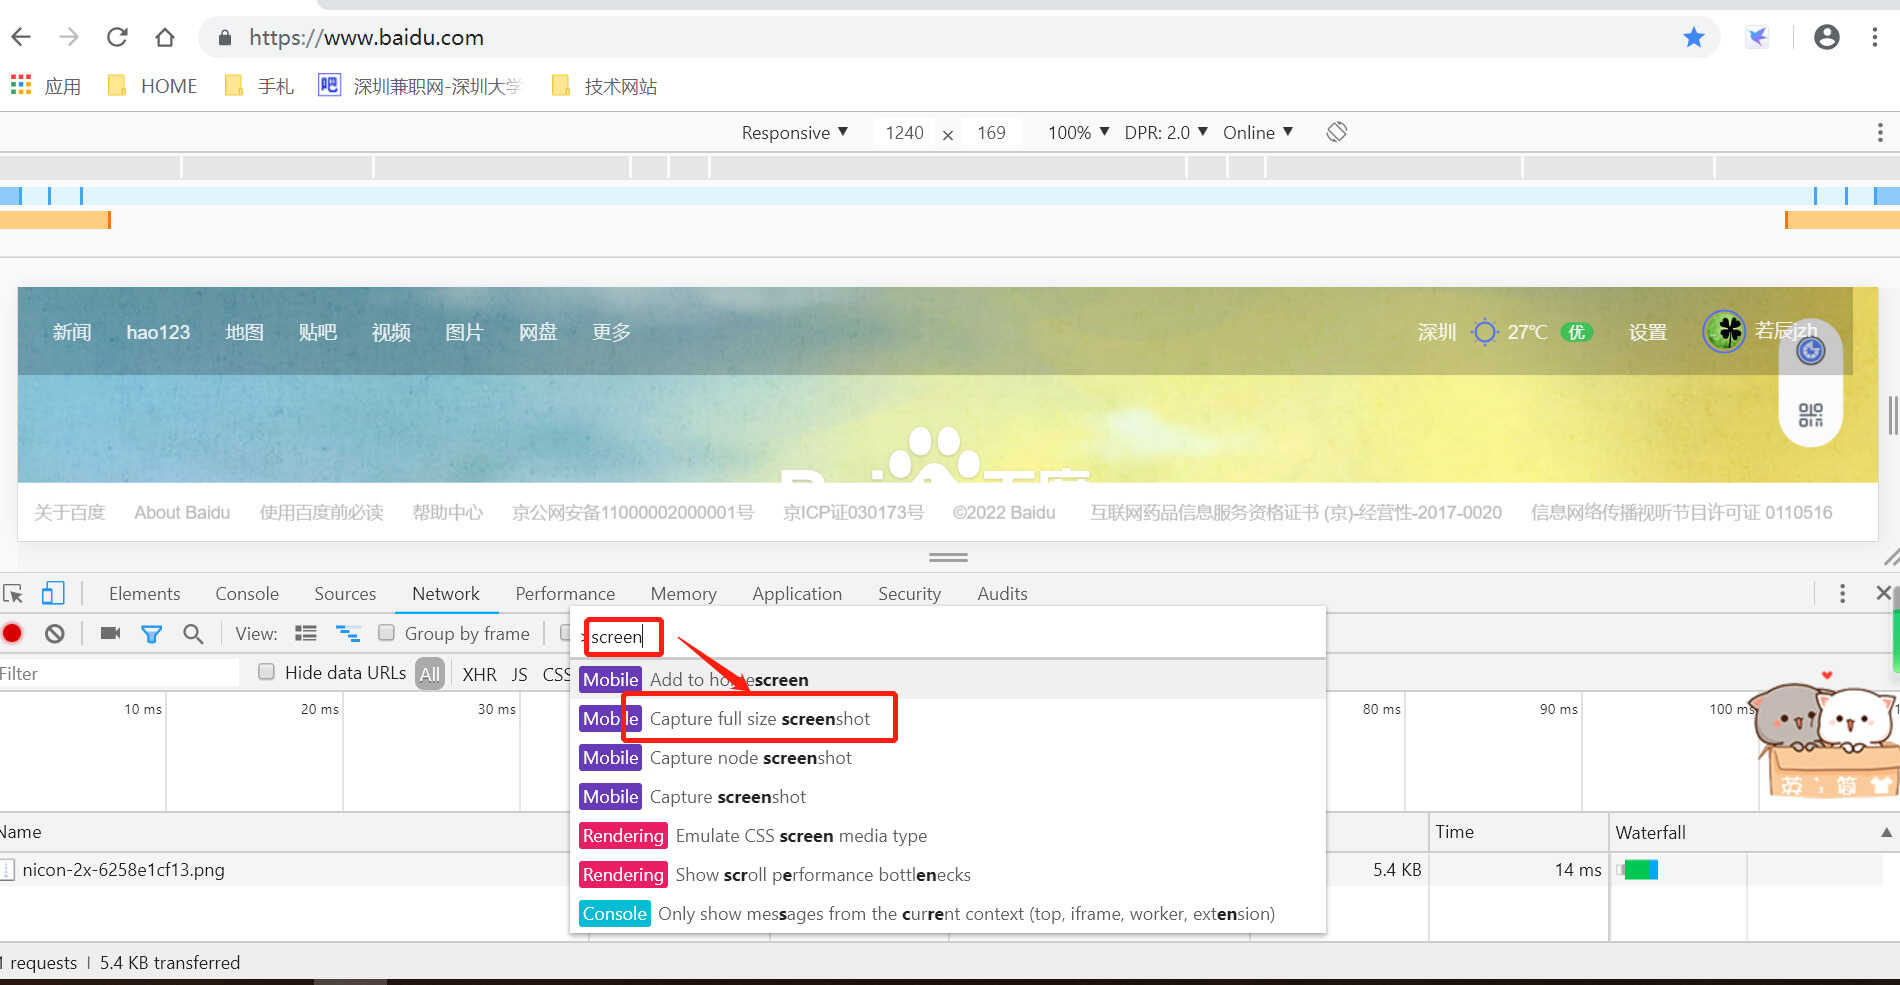Toggle the overview waterfall view icon

tap(348, 633)
